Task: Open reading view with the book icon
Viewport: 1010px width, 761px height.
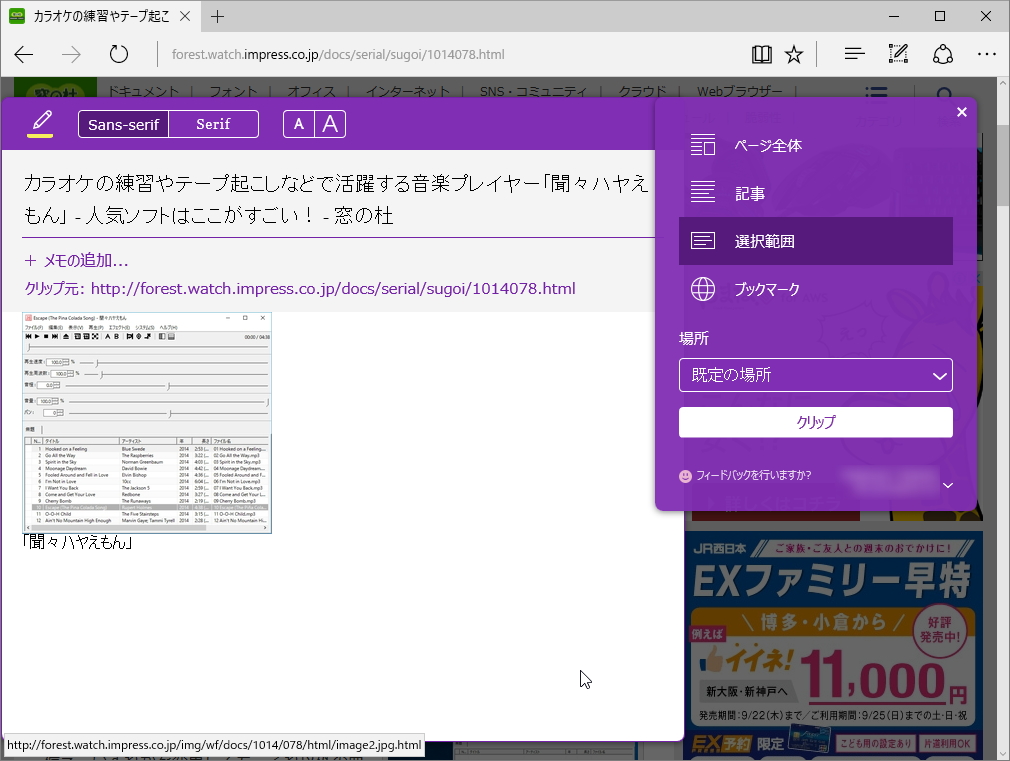Action: click(x=762, y=54)
